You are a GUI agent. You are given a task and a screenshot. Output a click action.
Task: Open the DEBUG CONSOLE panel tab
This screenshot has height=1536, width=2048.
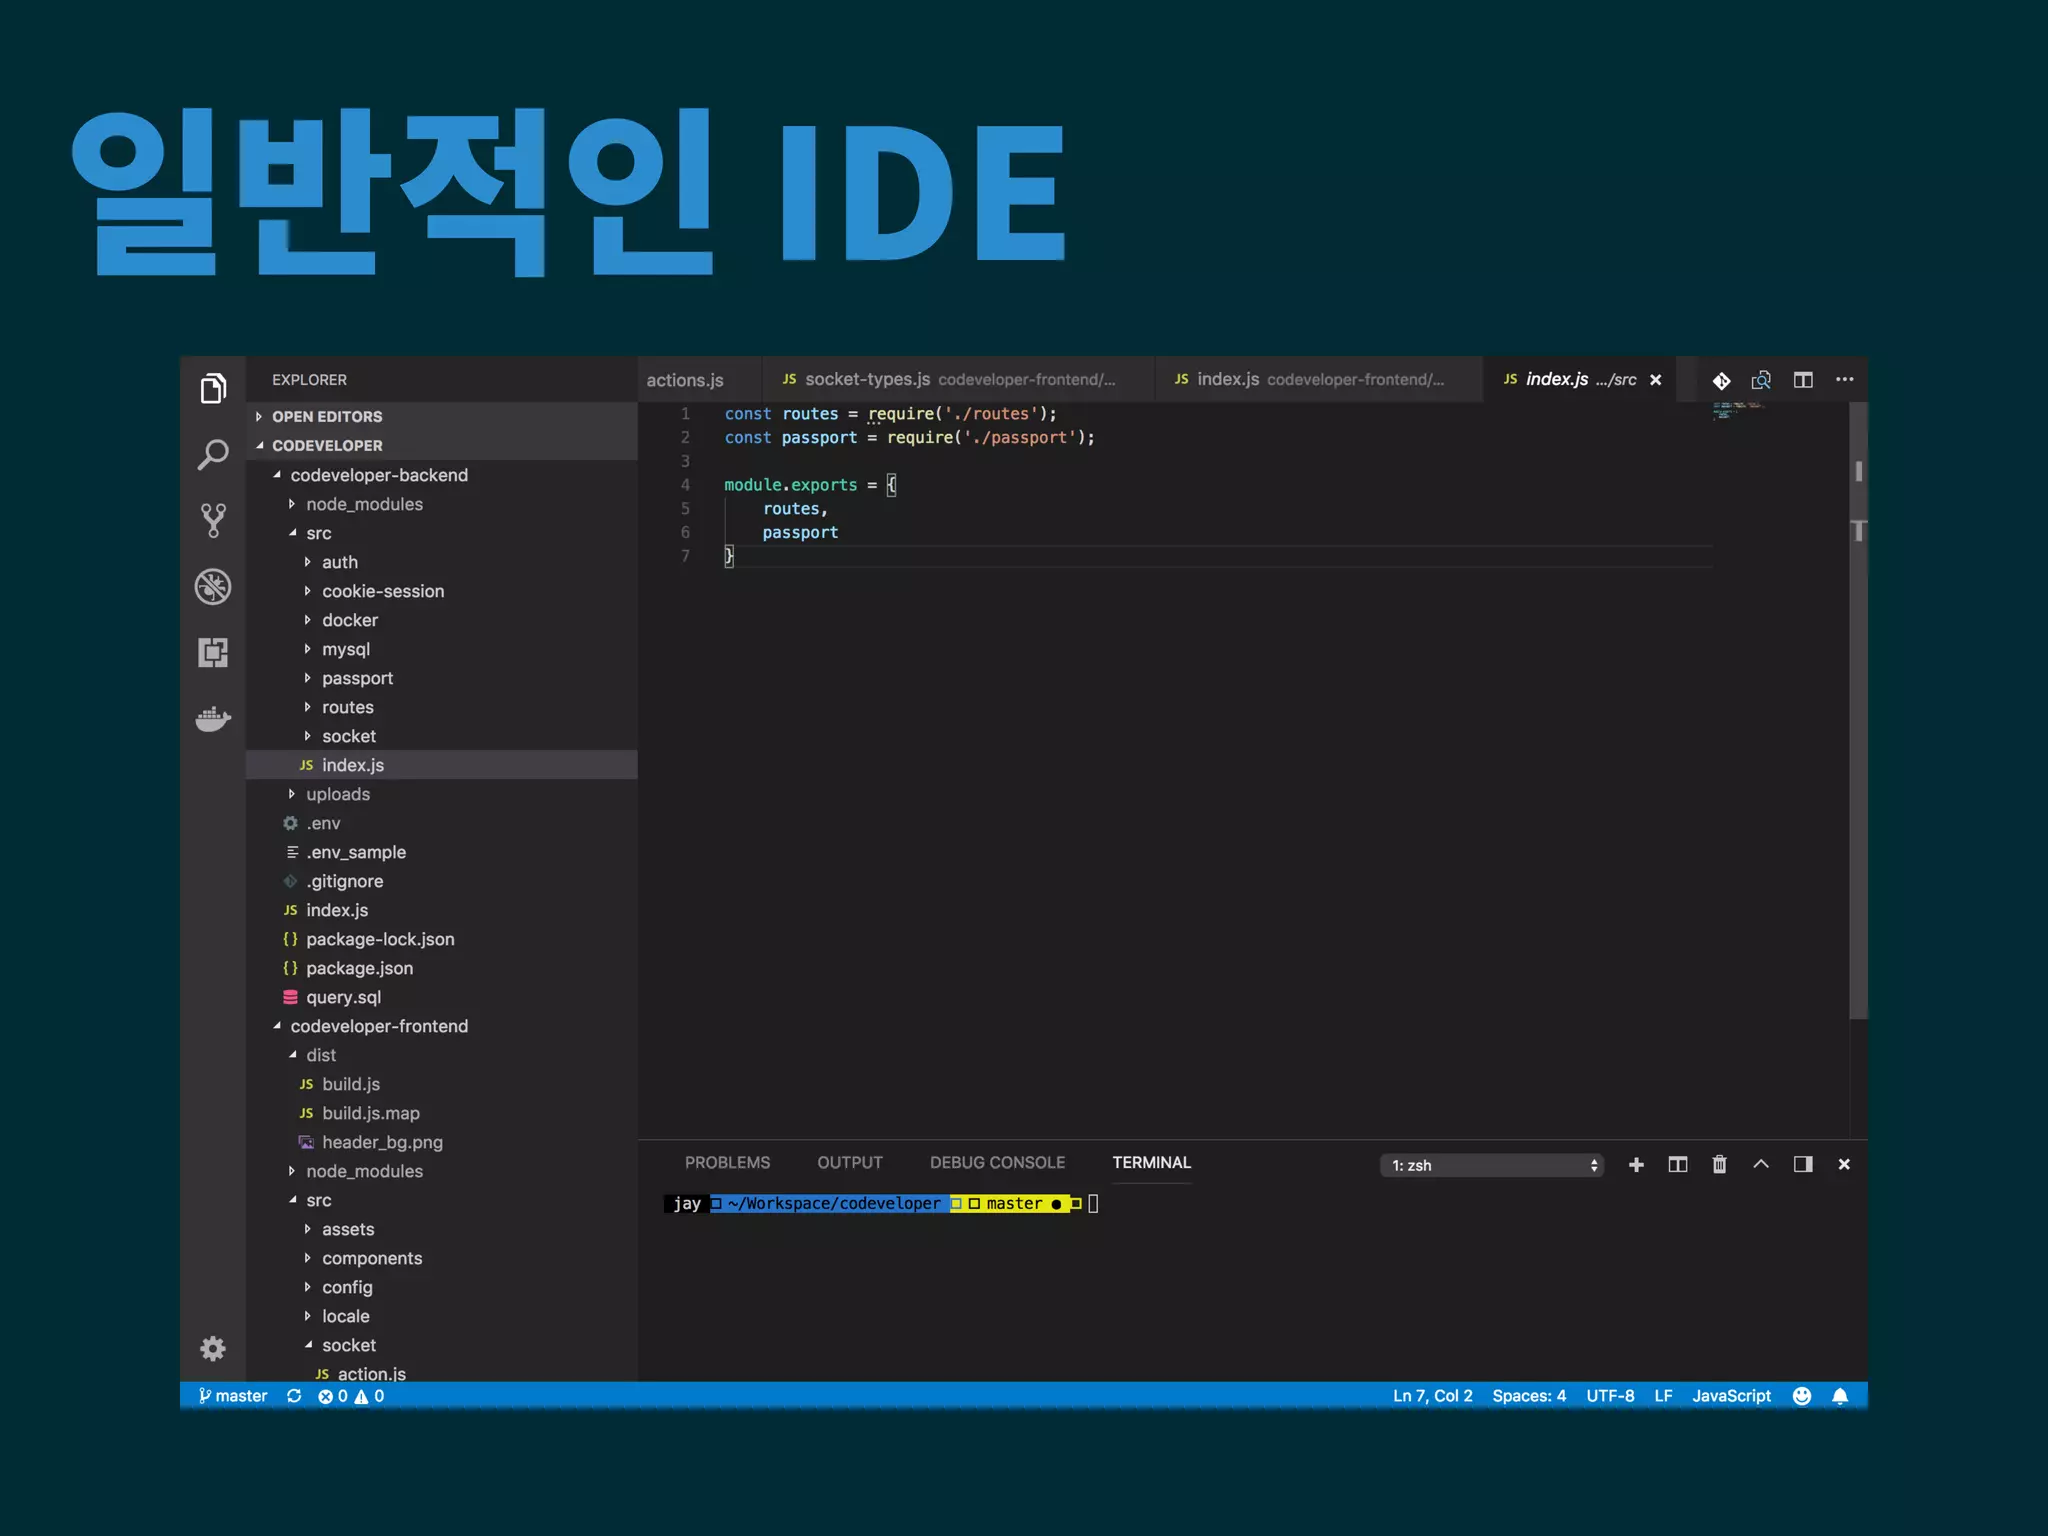click(997, 1163)
